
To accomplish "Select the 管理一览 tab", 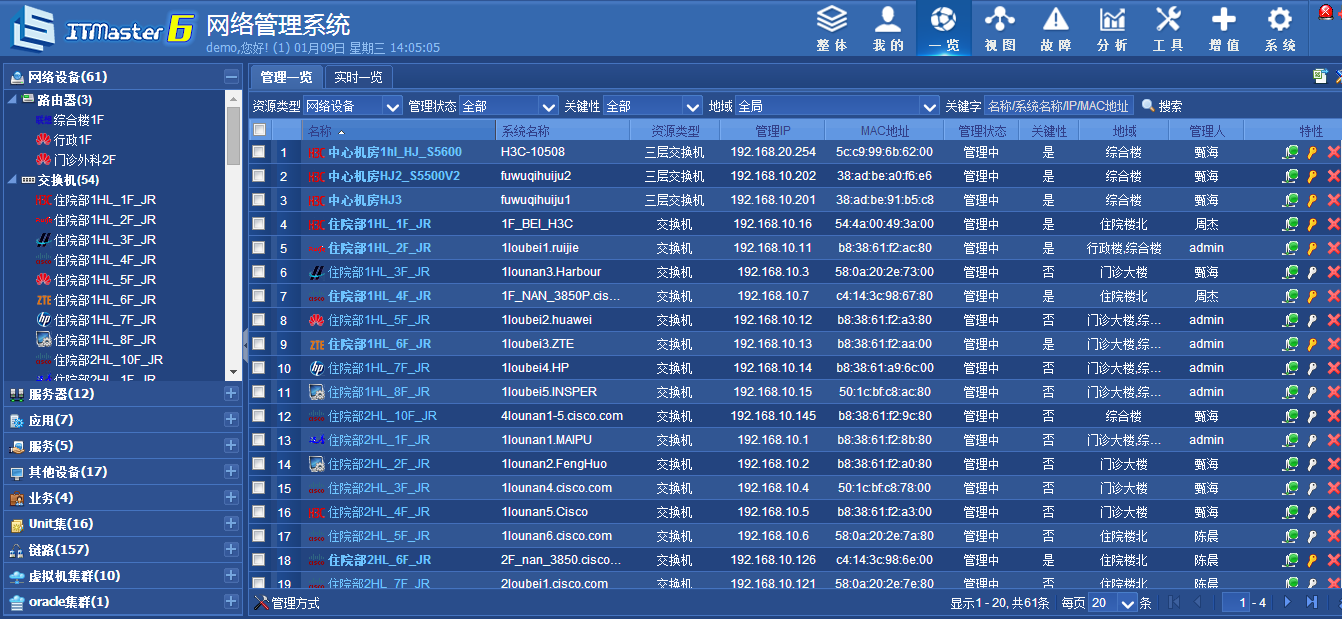I will [x=286, y=77].
